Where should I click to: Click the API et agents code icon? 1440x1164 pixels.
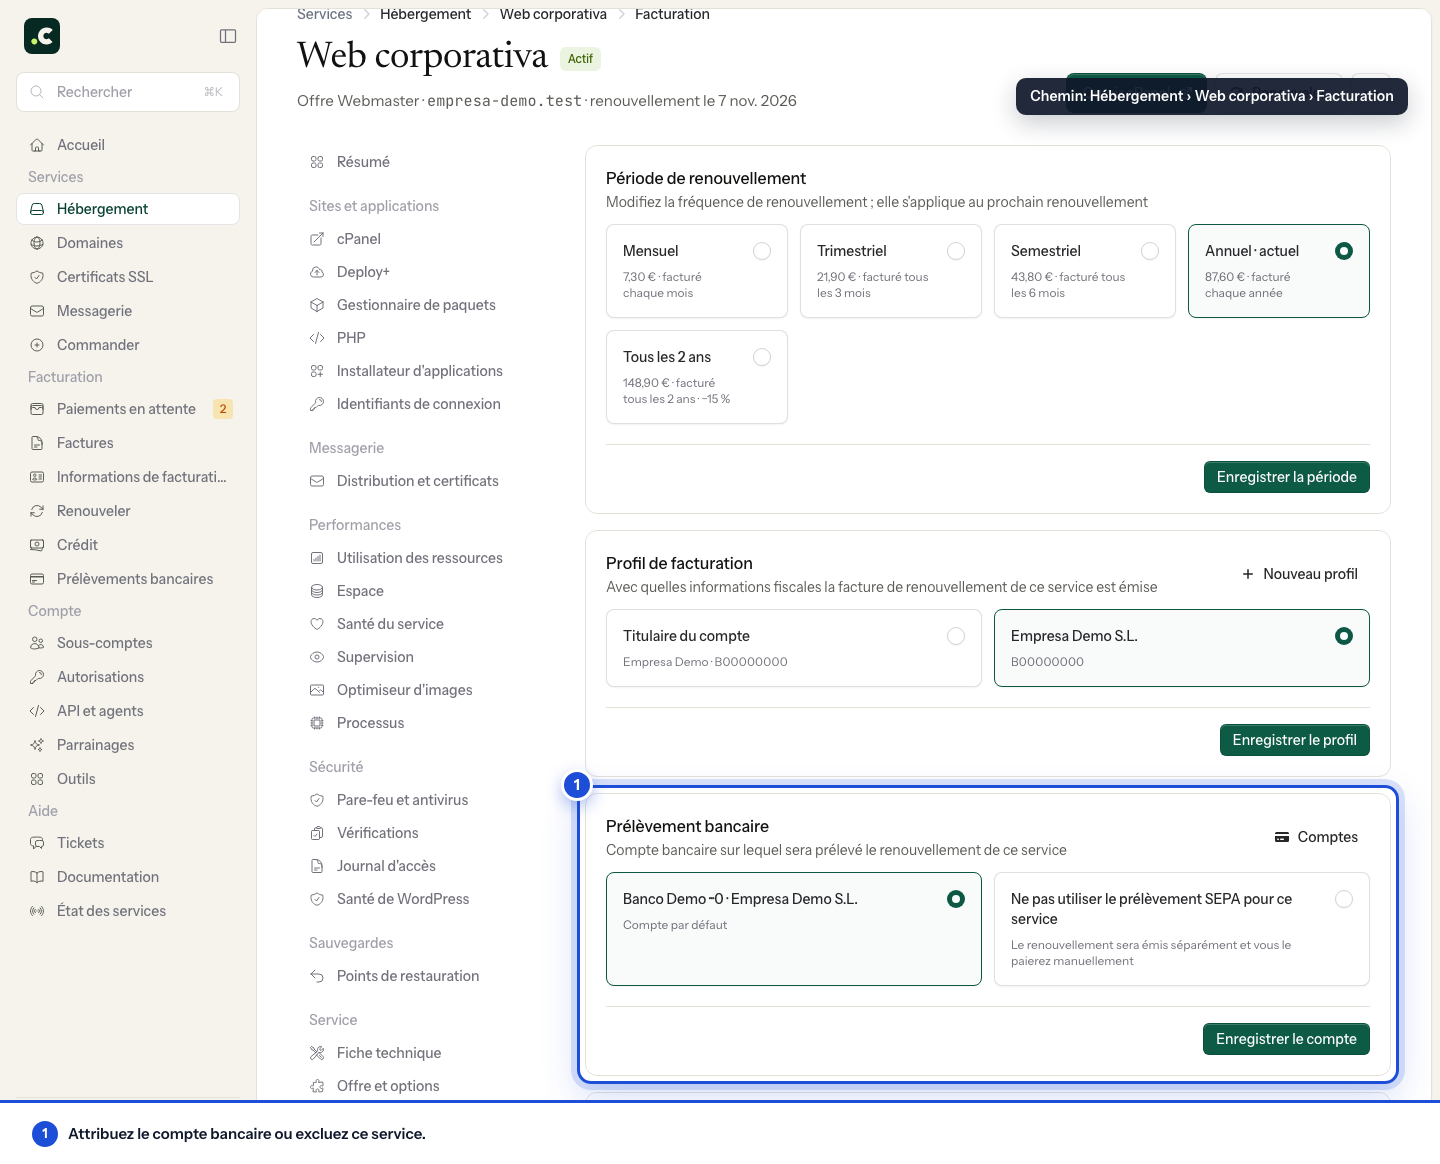pos(37,711)
